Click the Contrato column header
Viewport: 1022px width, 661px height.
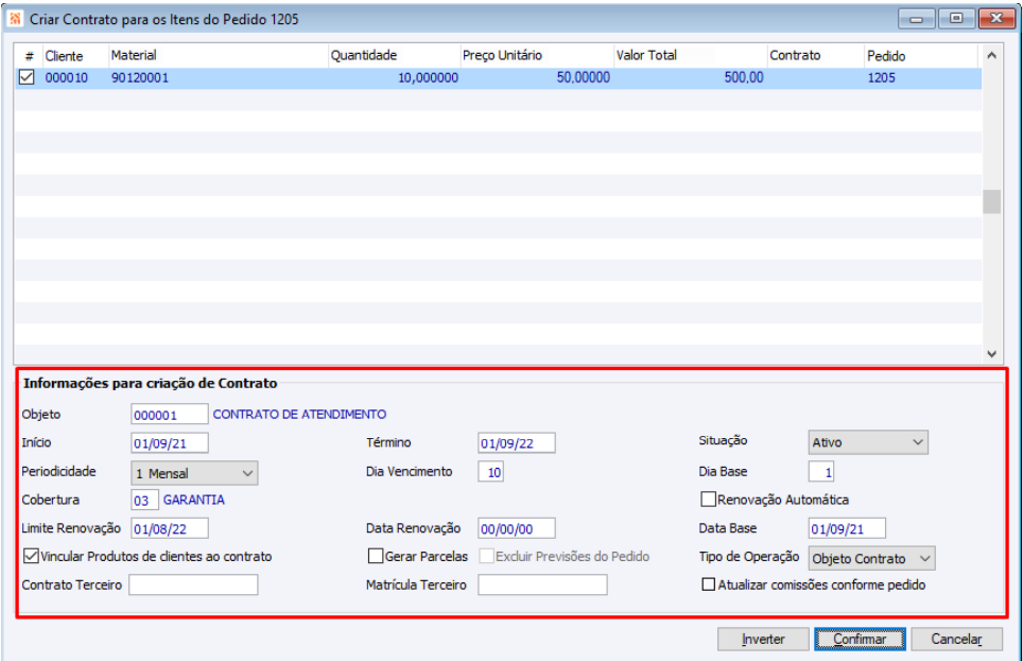[815, 56]
